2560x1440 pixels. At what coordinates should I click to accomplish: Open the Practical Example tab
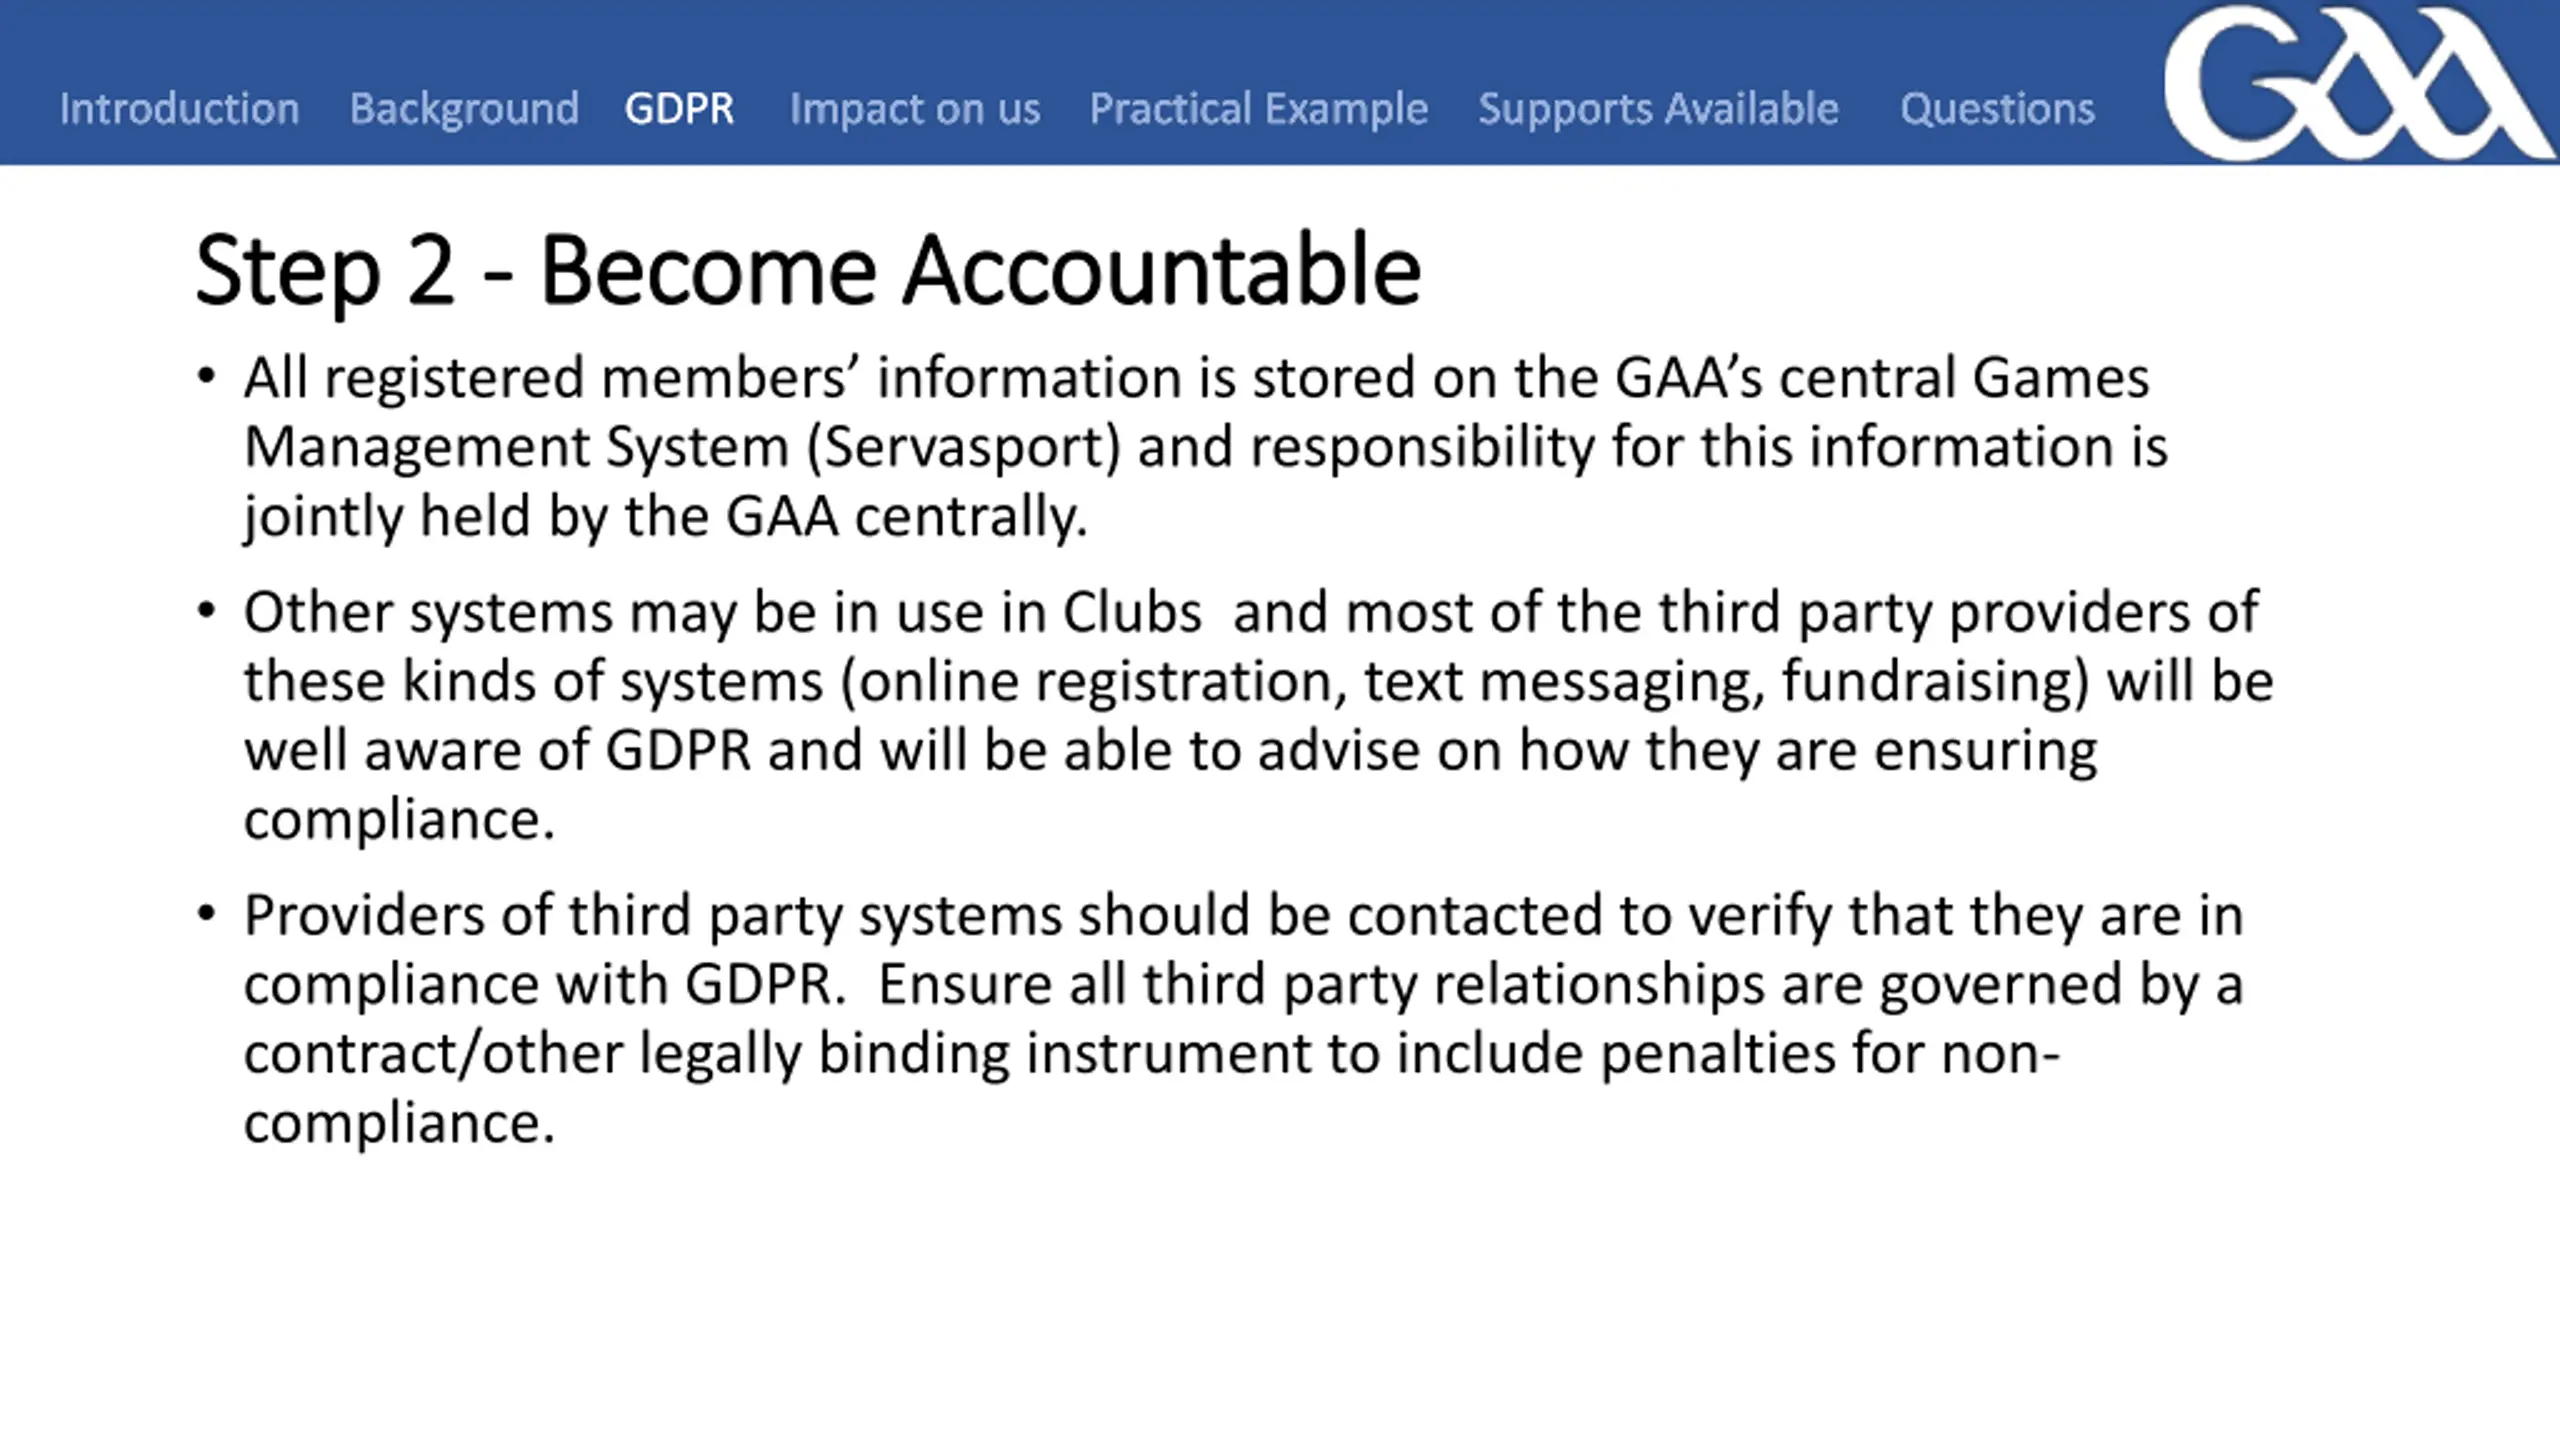pos(1259,108)
